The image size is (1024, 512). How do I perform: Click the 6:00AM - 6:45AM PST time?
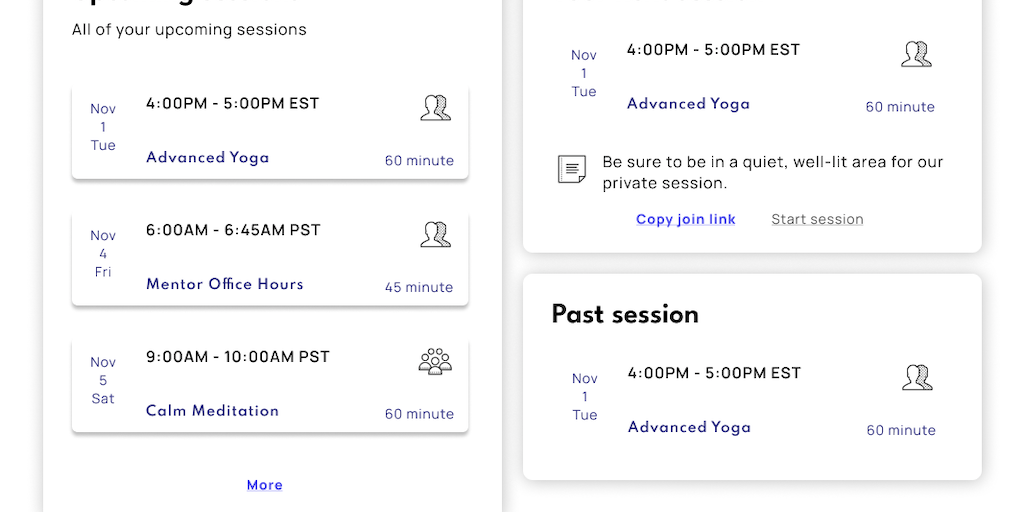[x=233, y=230]
